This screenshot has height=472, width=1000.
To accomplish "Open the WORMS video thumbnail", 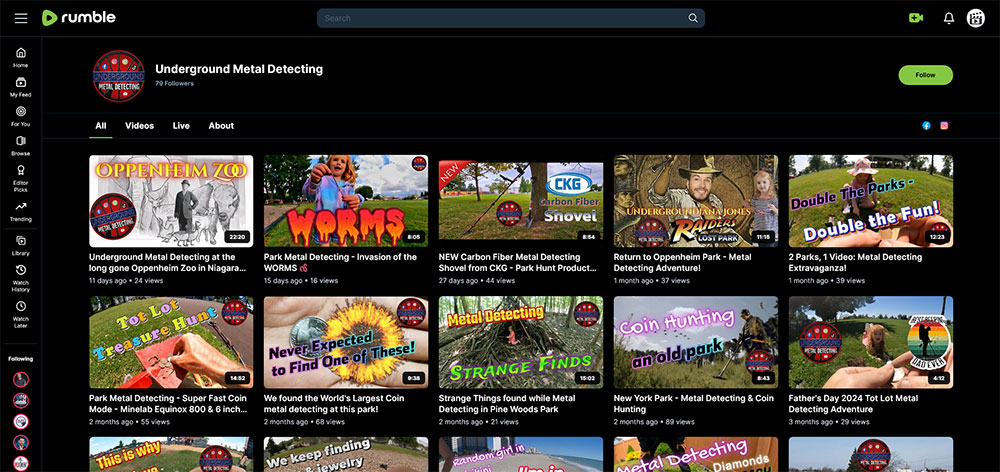I will (x=346, y=201).
